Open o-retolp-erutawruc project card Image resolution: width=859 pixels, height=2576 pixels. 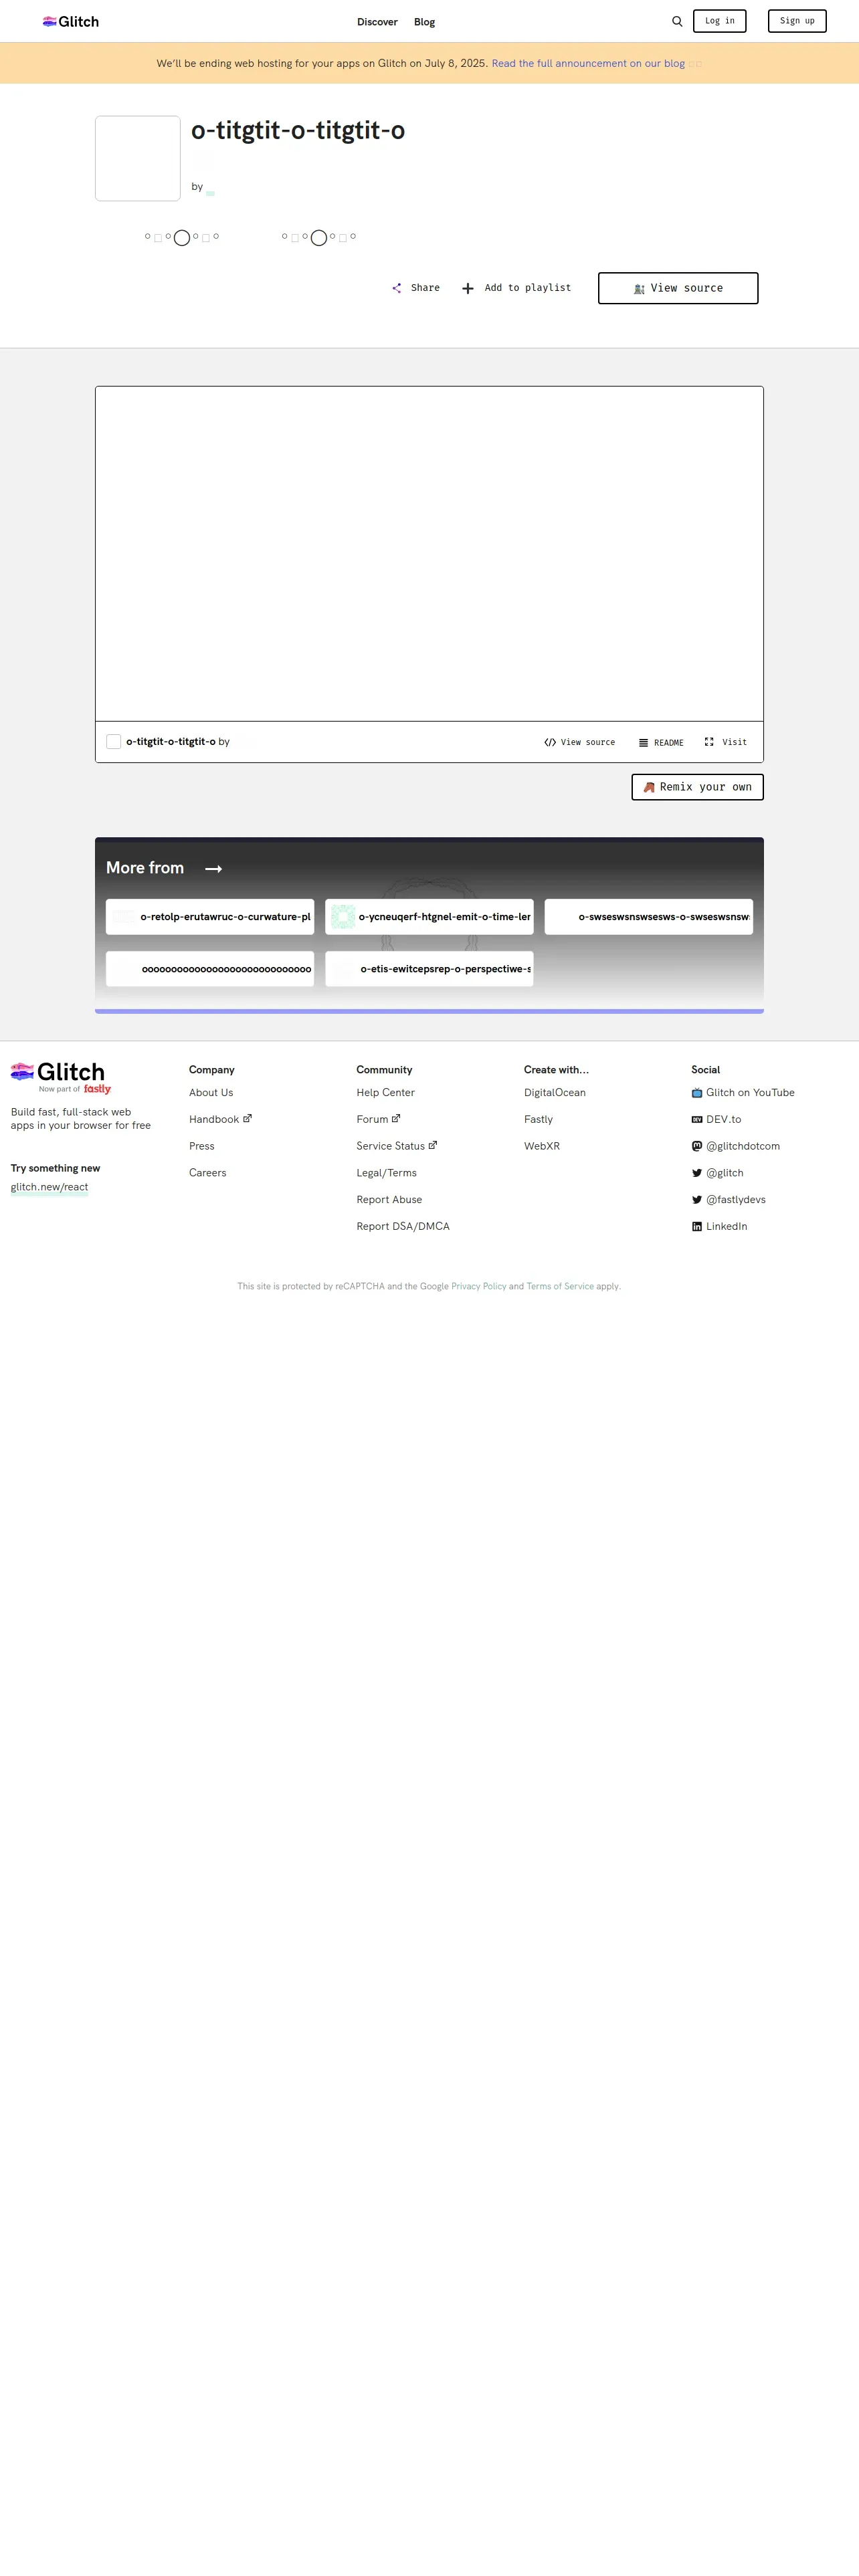pyautogui.click(x=210, y=916)
